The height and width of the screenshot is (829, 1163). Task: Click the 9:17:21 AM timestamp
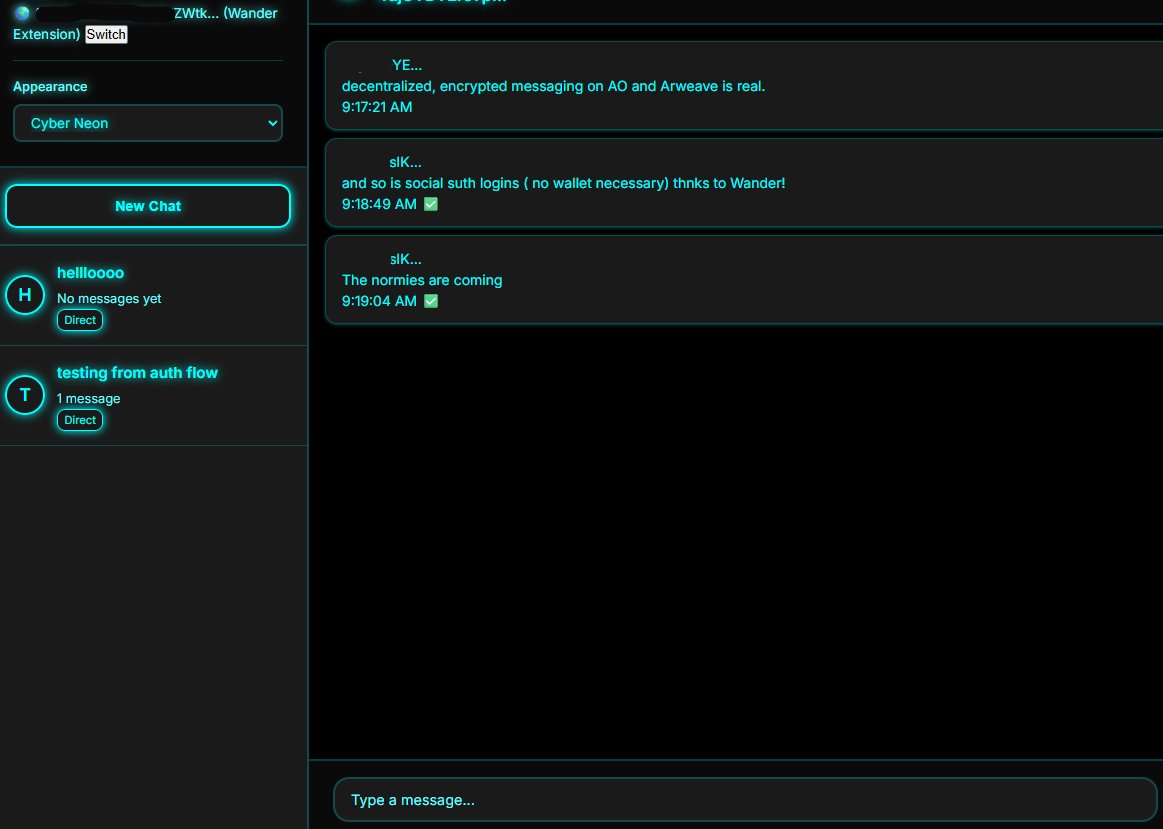tap(377, 107)
